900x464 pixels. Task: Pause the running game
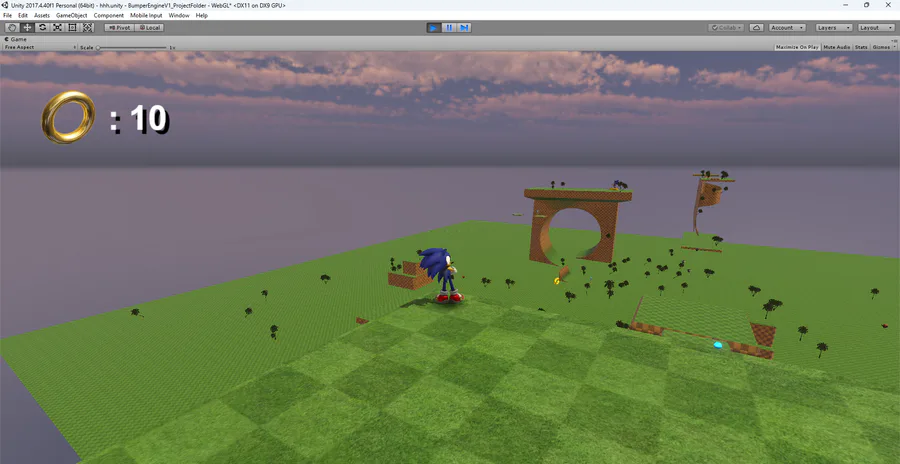pos(449,28)
